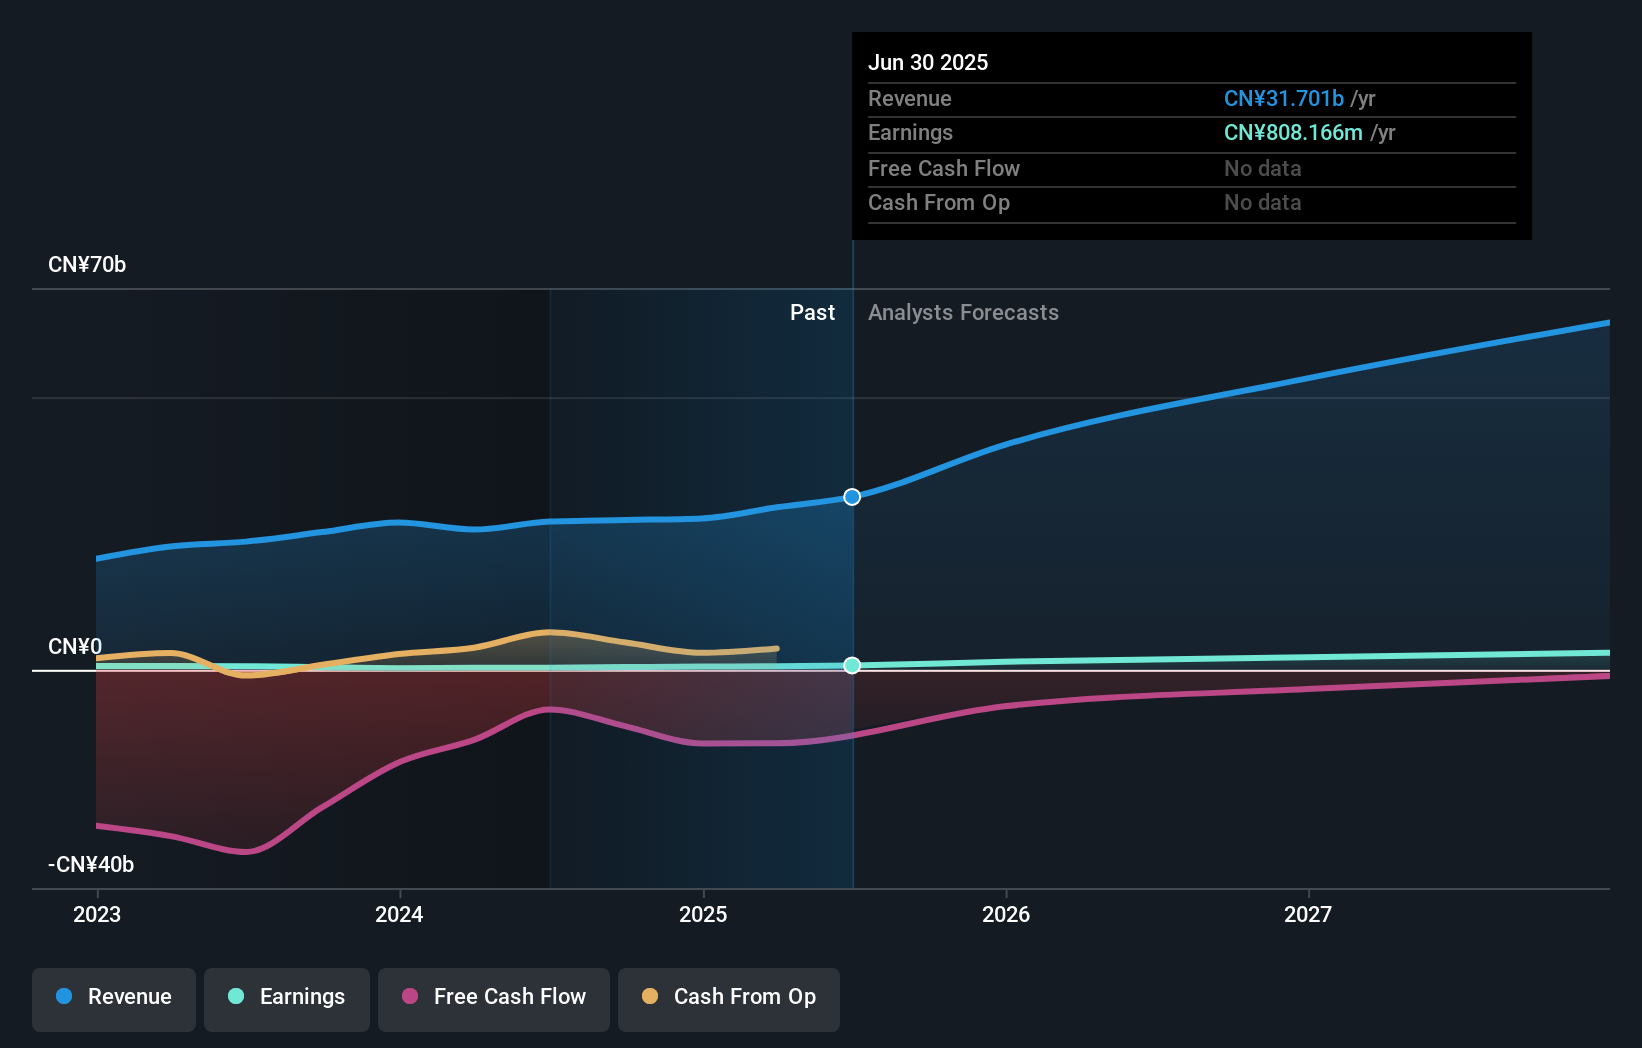Select the teal Earnings data point marker
This screenshot has height=1048, width=1642.
click(852, 665)
